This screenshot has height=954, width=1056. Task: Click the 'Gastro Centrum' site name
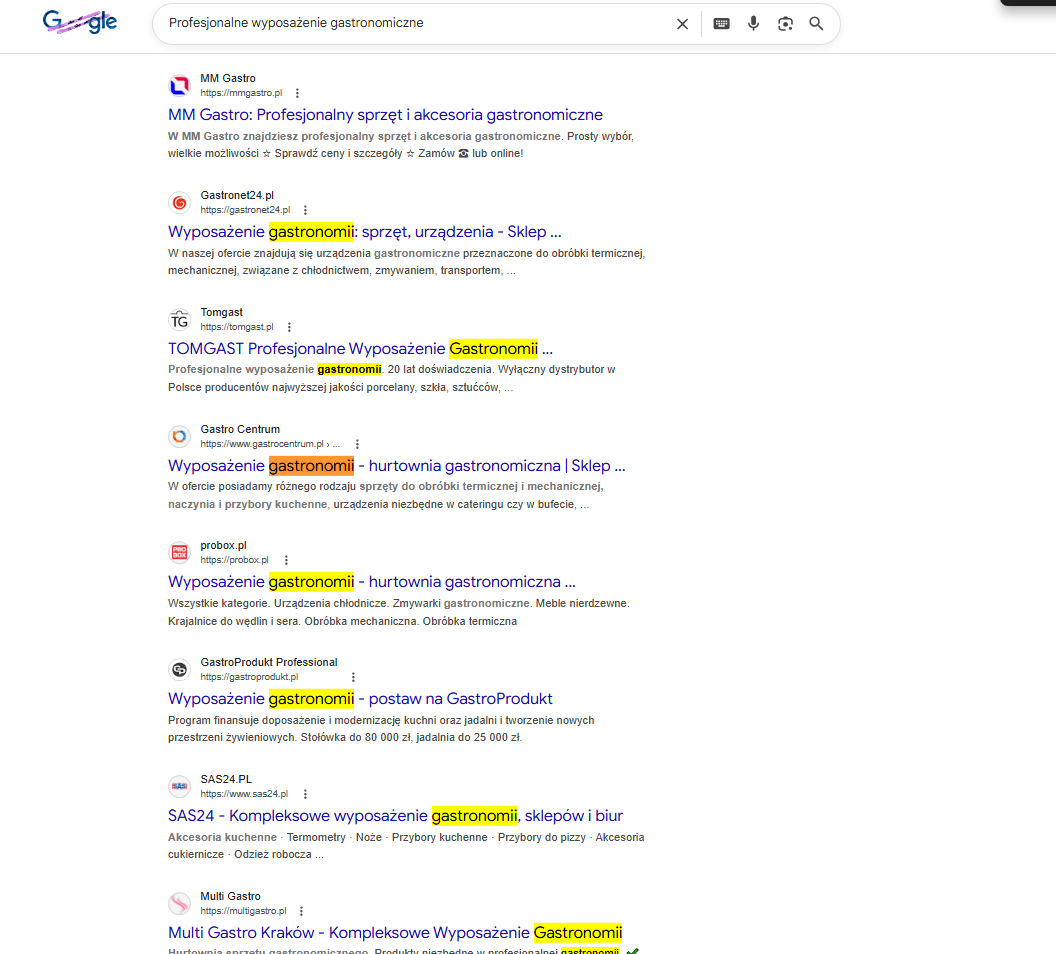240,430
